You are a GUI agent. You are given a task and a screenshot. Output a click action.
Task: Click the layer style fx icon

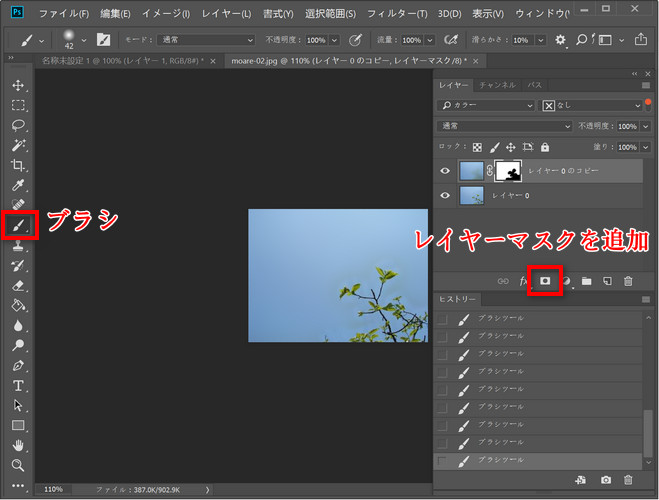[x=523, y=281]
